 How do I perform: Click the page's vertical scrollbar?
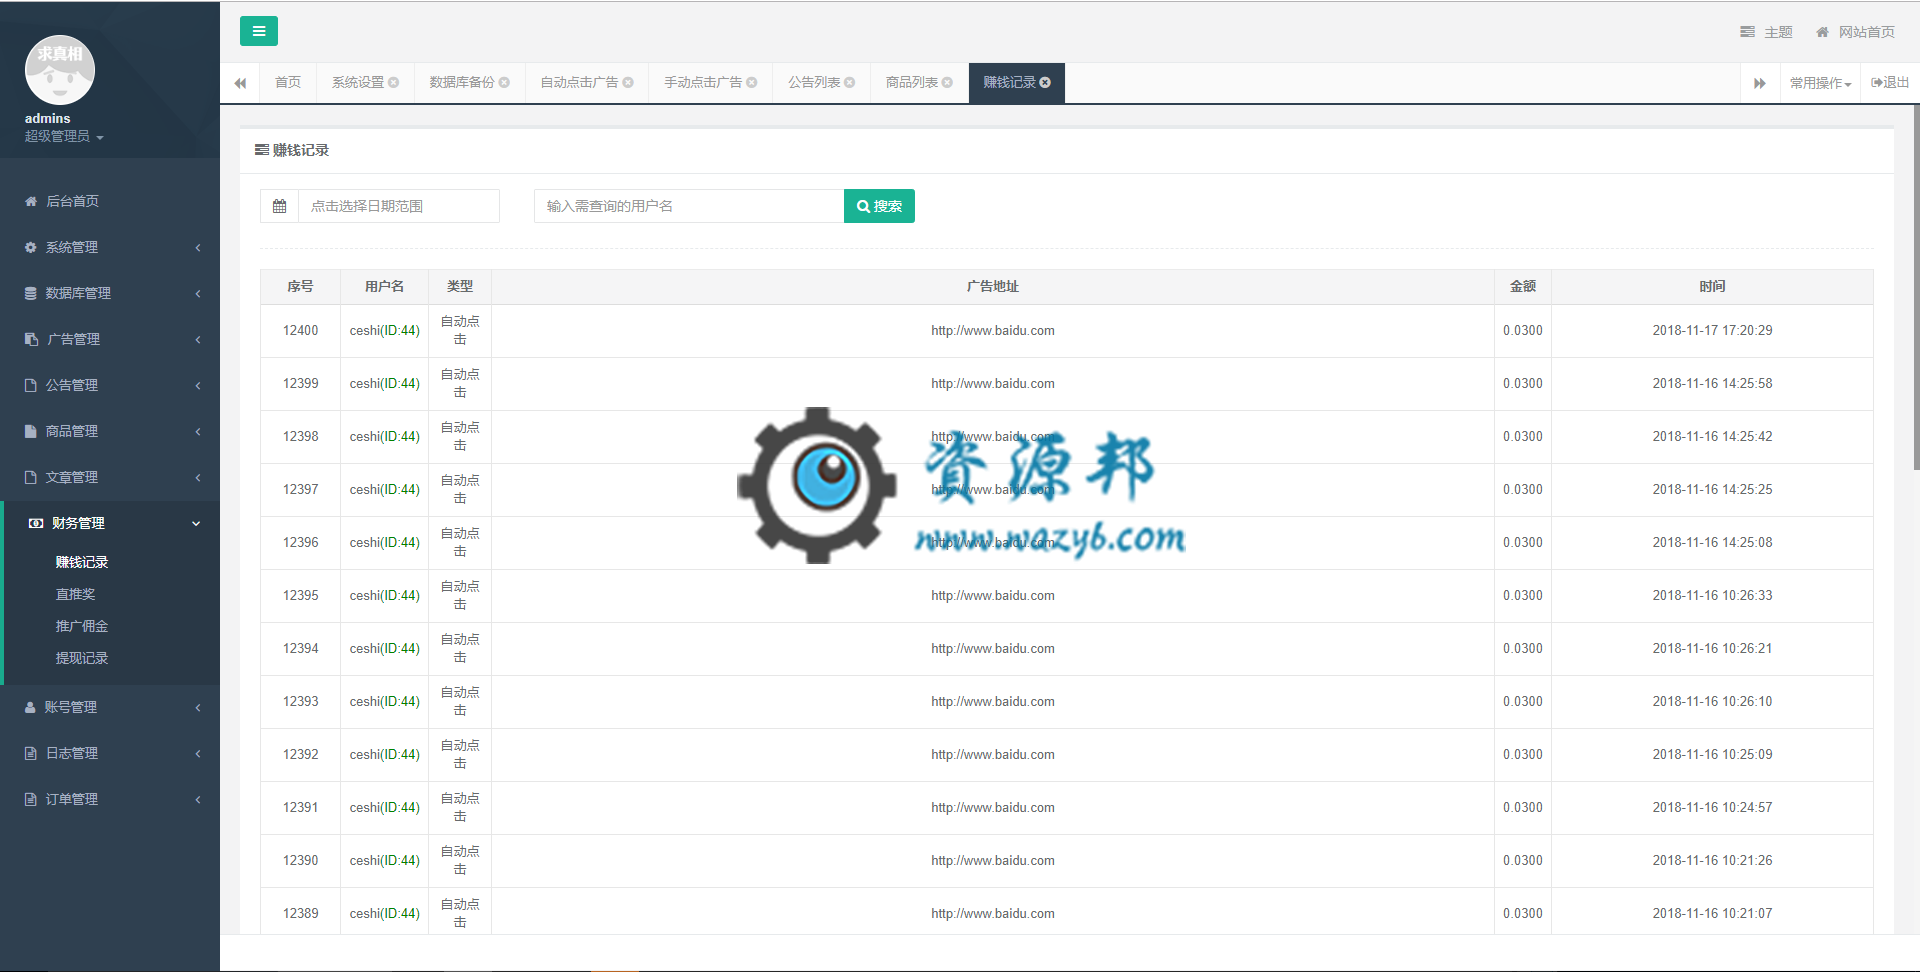point(1915,285)
